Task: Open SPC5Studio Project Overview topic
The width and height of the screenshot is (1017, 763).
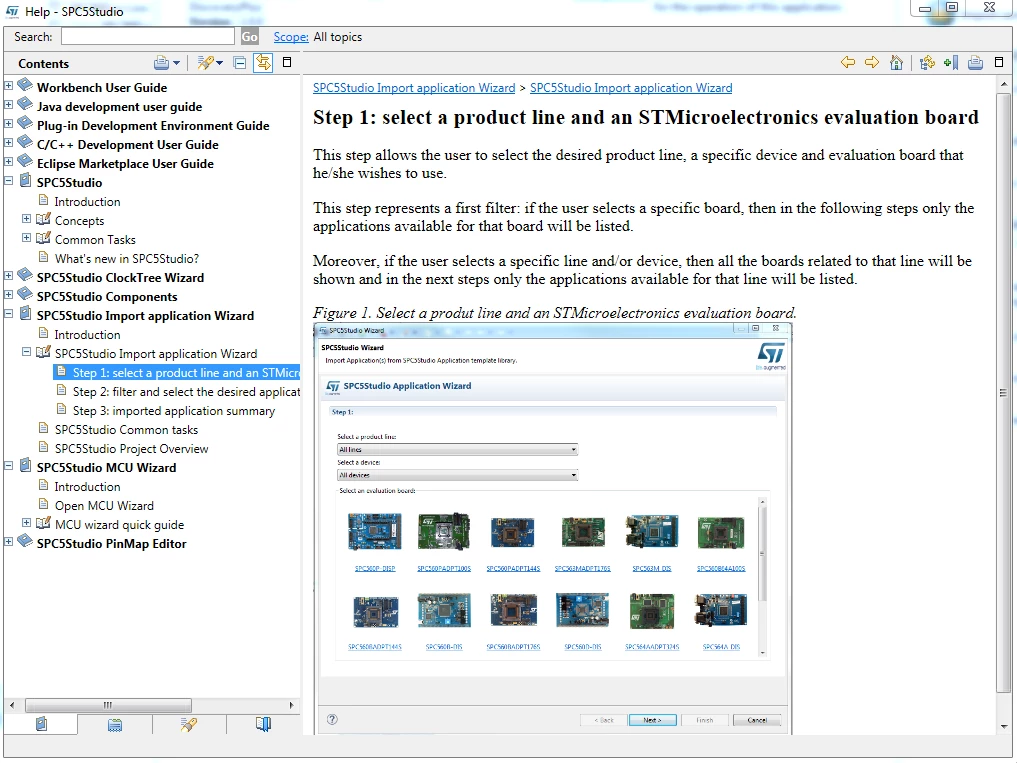Action: point(131,448)
